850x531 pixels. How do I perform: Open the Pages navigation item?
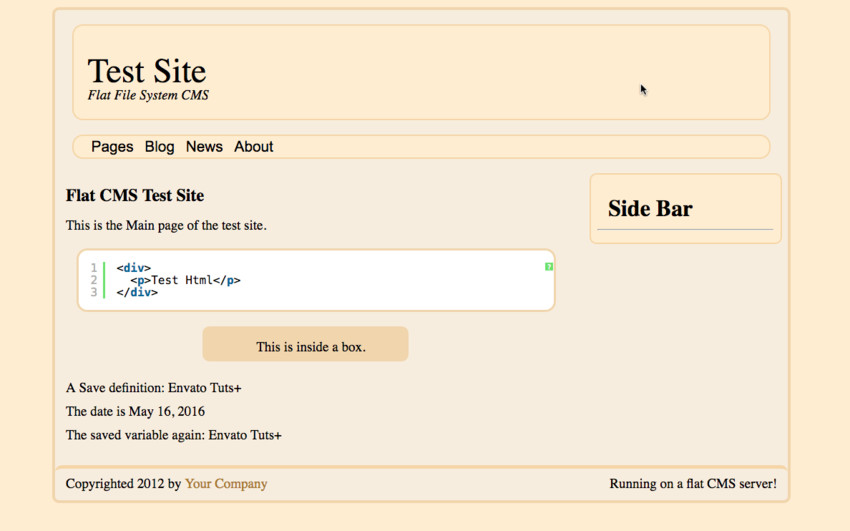(x=112, y=147)
